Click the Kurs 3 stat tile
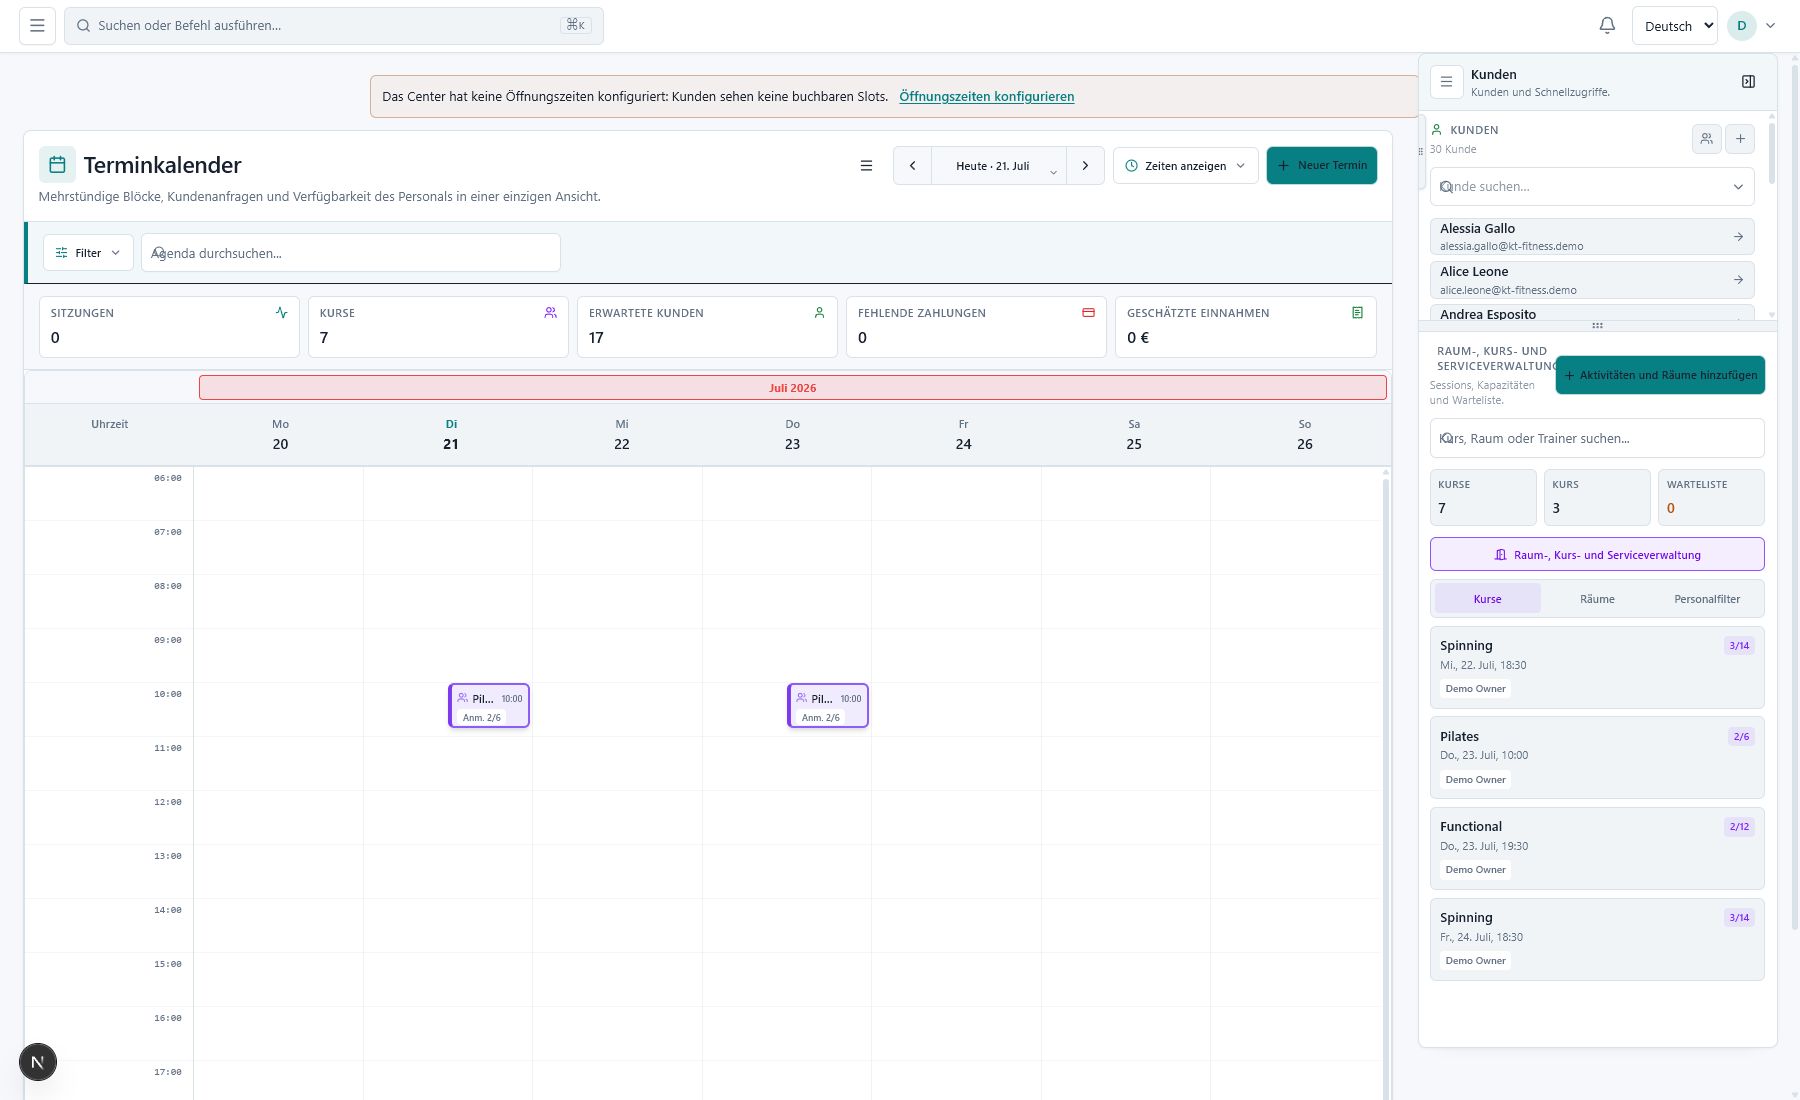This screenshot has height=1100, width=1800. click(1597, 497)
